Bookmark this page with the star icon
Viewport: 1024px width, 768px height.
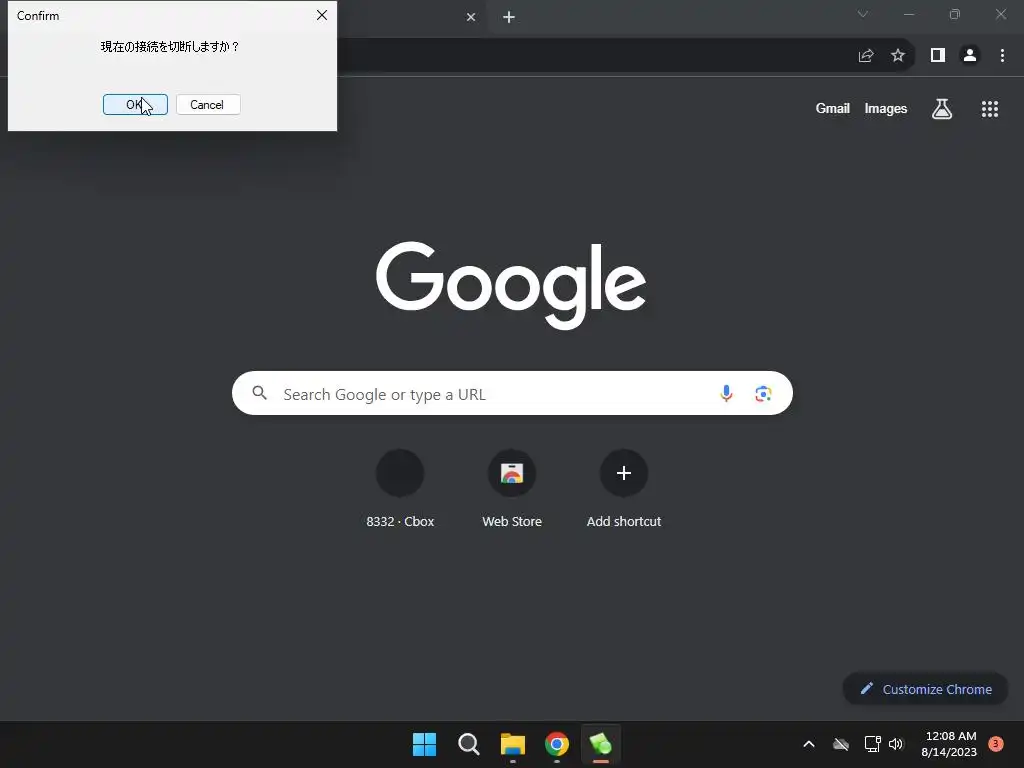click(898, 56)
